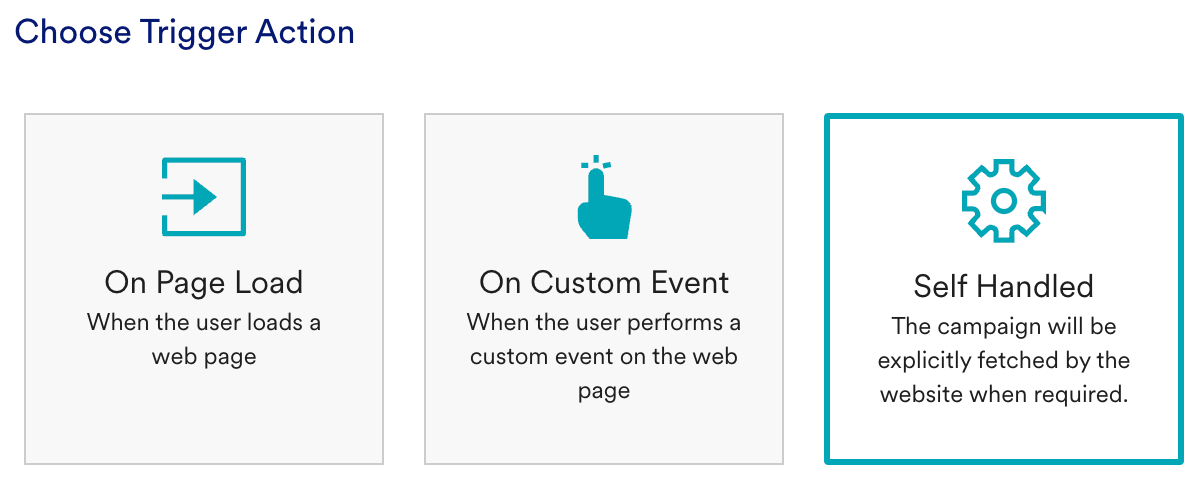Viewport: 1200px width, 486px height.
Task: Select the highlighted Self Handled card
Action: [x=1003, y=289]
